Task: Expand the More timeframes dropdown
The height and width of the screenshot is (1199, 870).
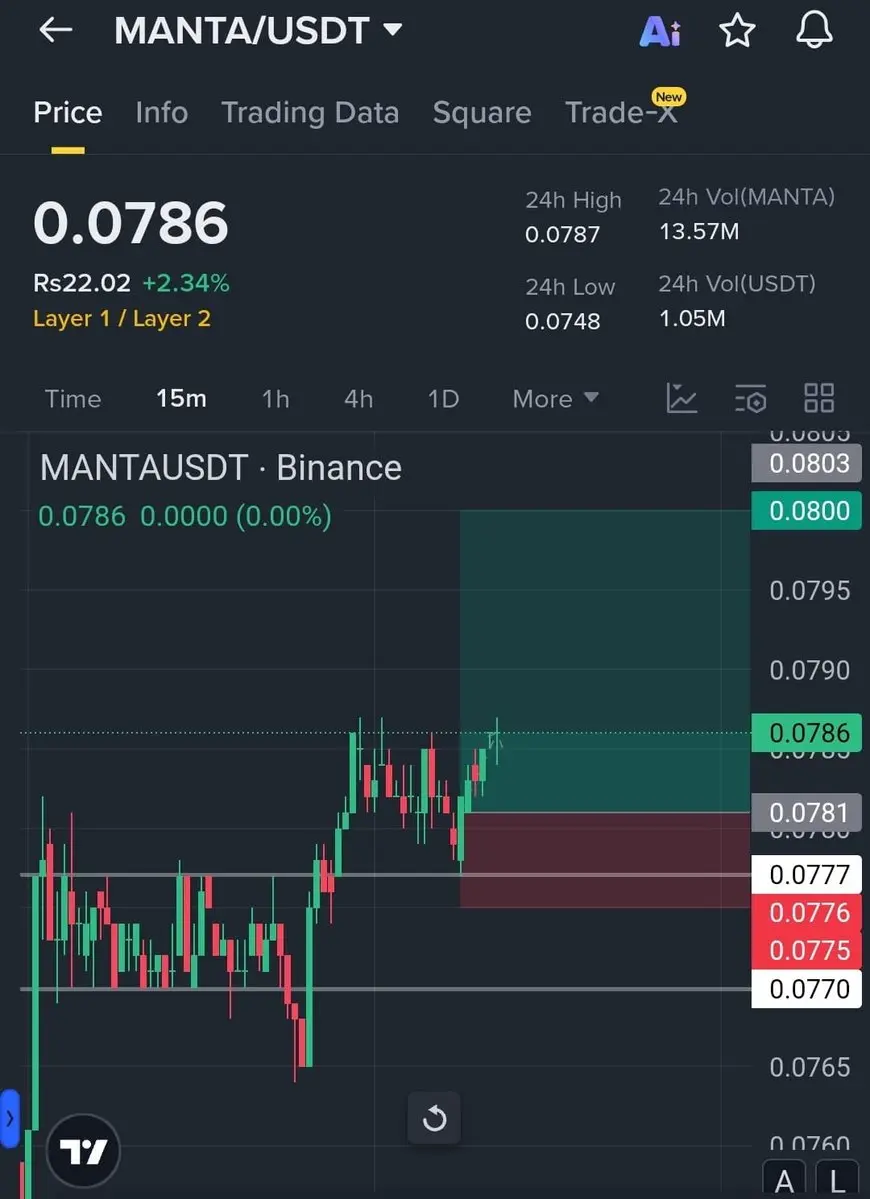Action: (555, 398)
